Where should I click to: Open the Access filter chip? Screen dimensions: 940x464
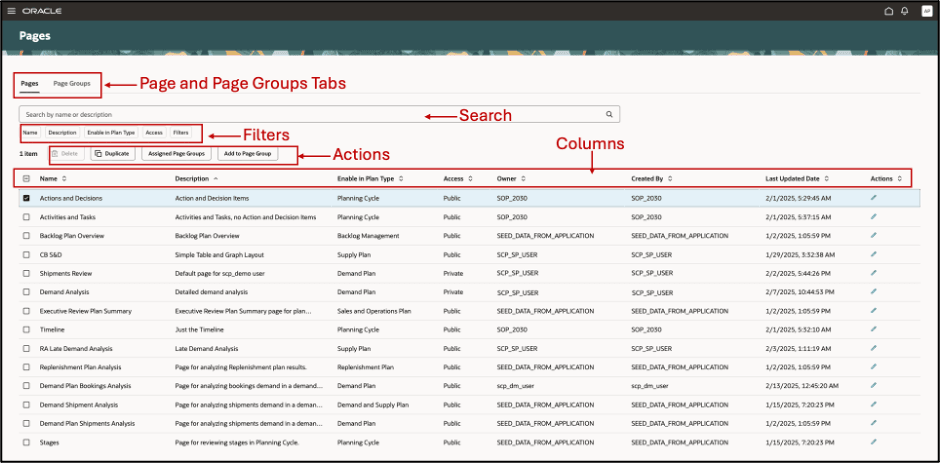154,132
